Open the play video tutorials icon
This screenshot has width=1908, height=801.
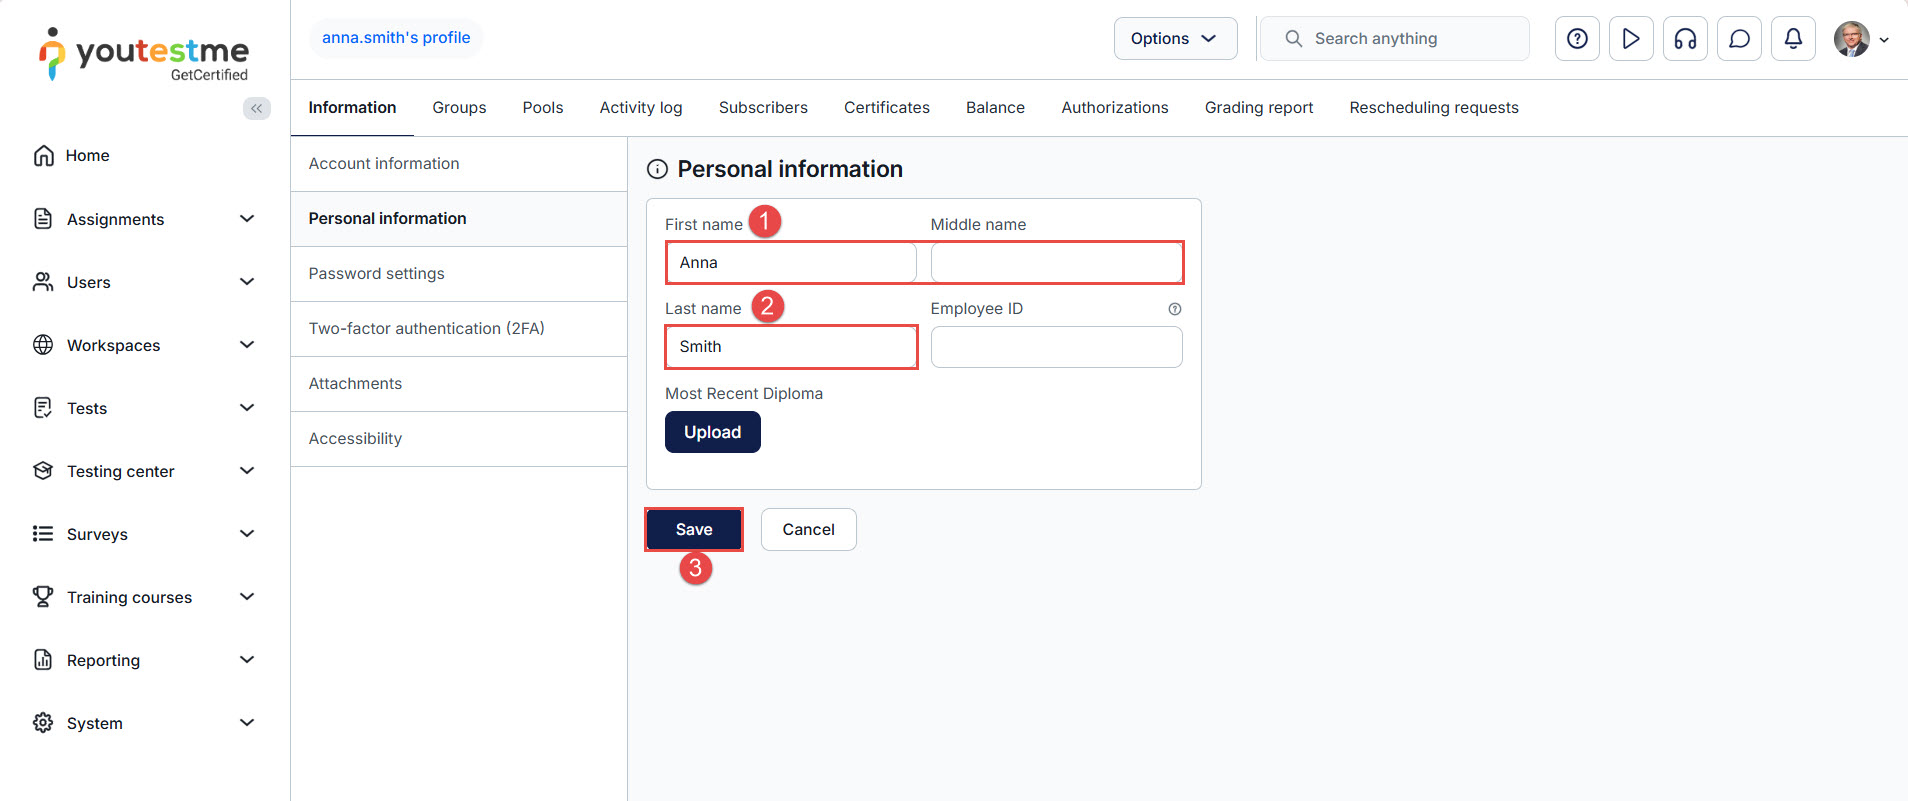click(1631, 39)
